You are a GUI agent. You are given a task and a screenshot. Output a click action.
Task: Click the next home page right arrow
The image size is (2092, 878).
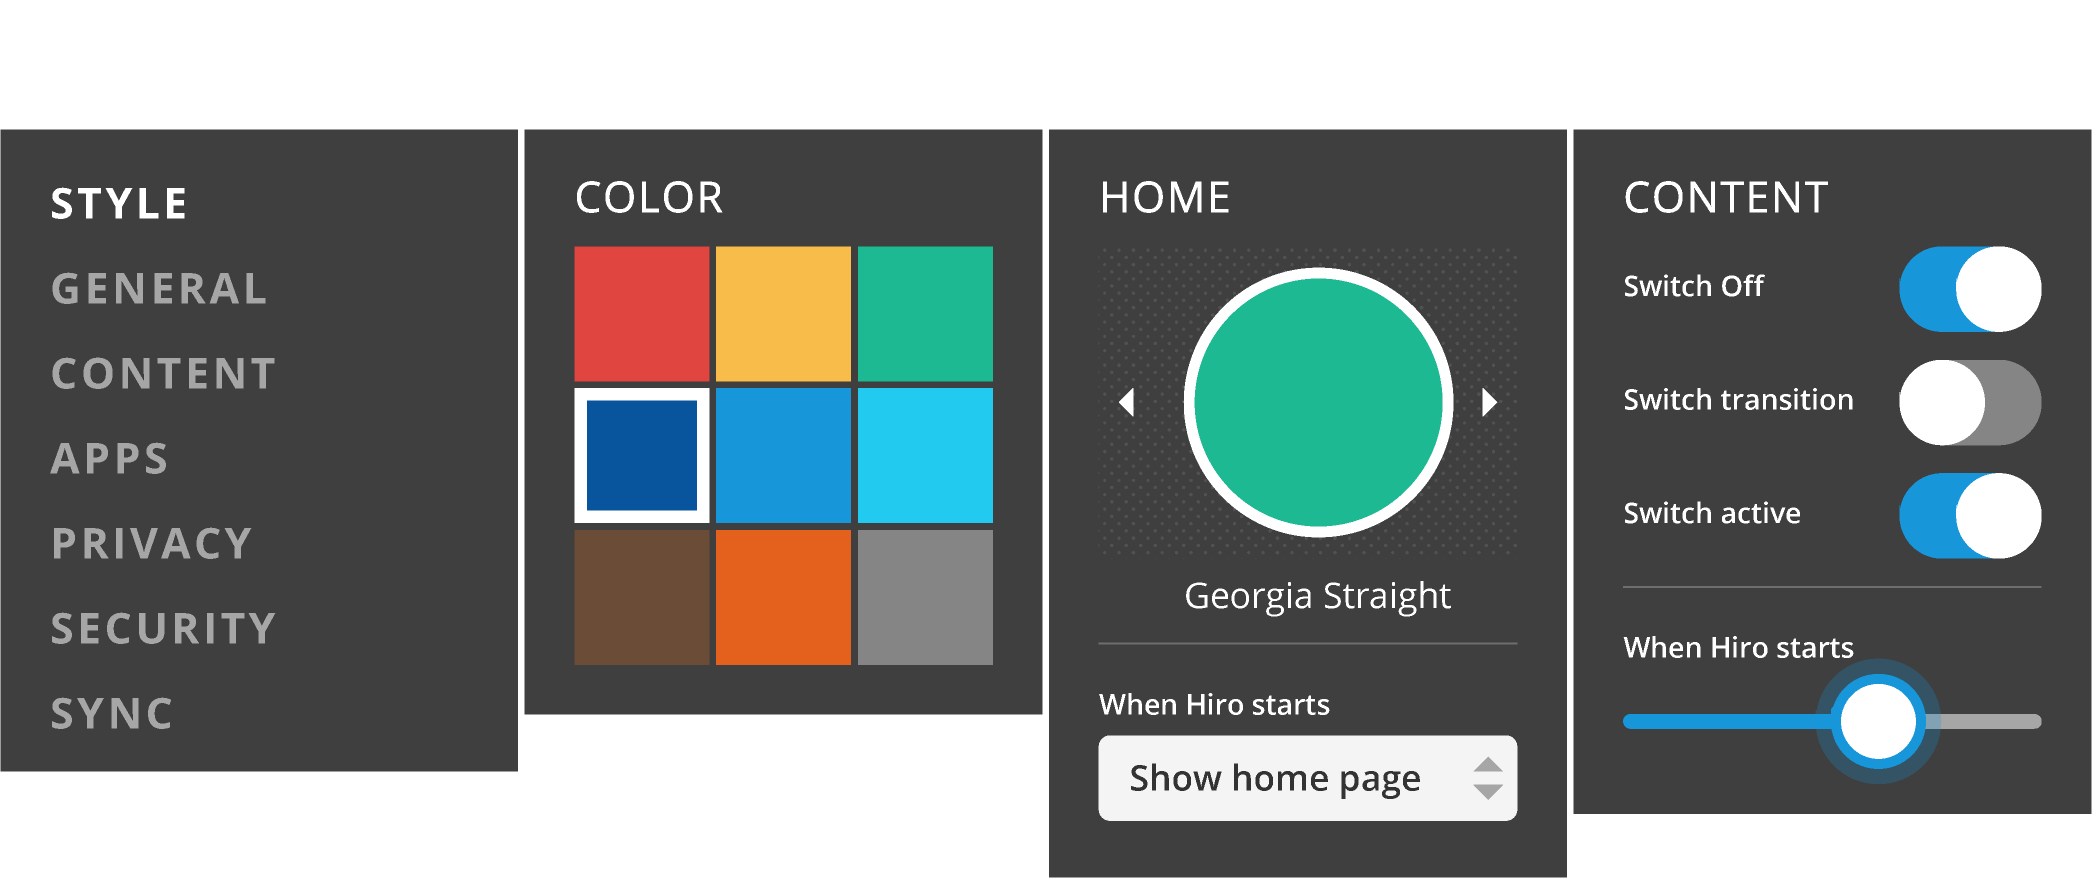1489,402
